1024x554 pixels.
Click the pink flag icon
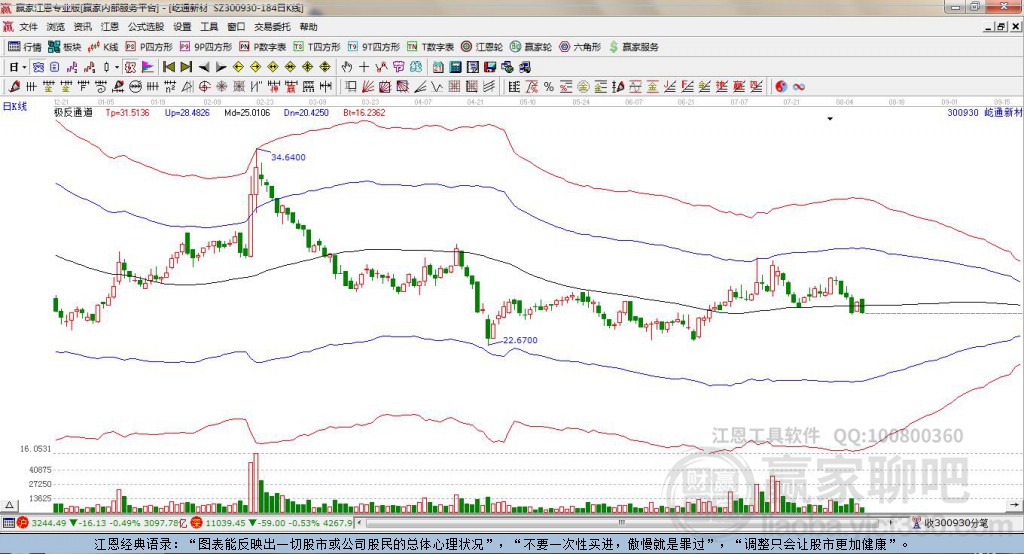(148, 67)
